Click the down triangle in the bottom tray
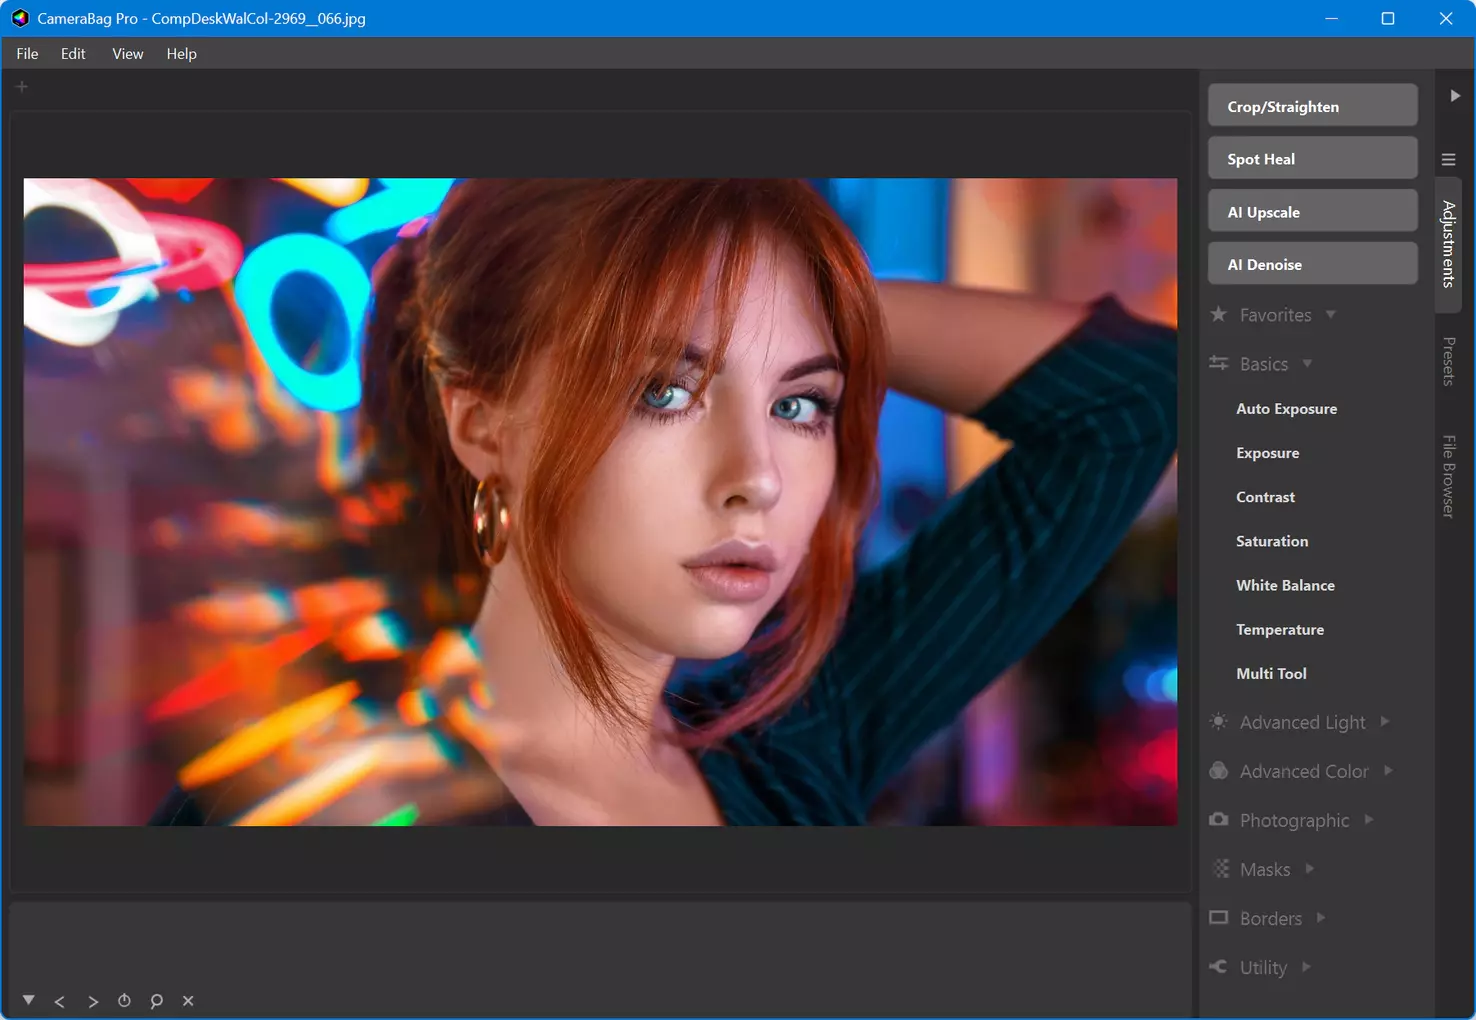The image size is (1476, 1020). 29,1000
